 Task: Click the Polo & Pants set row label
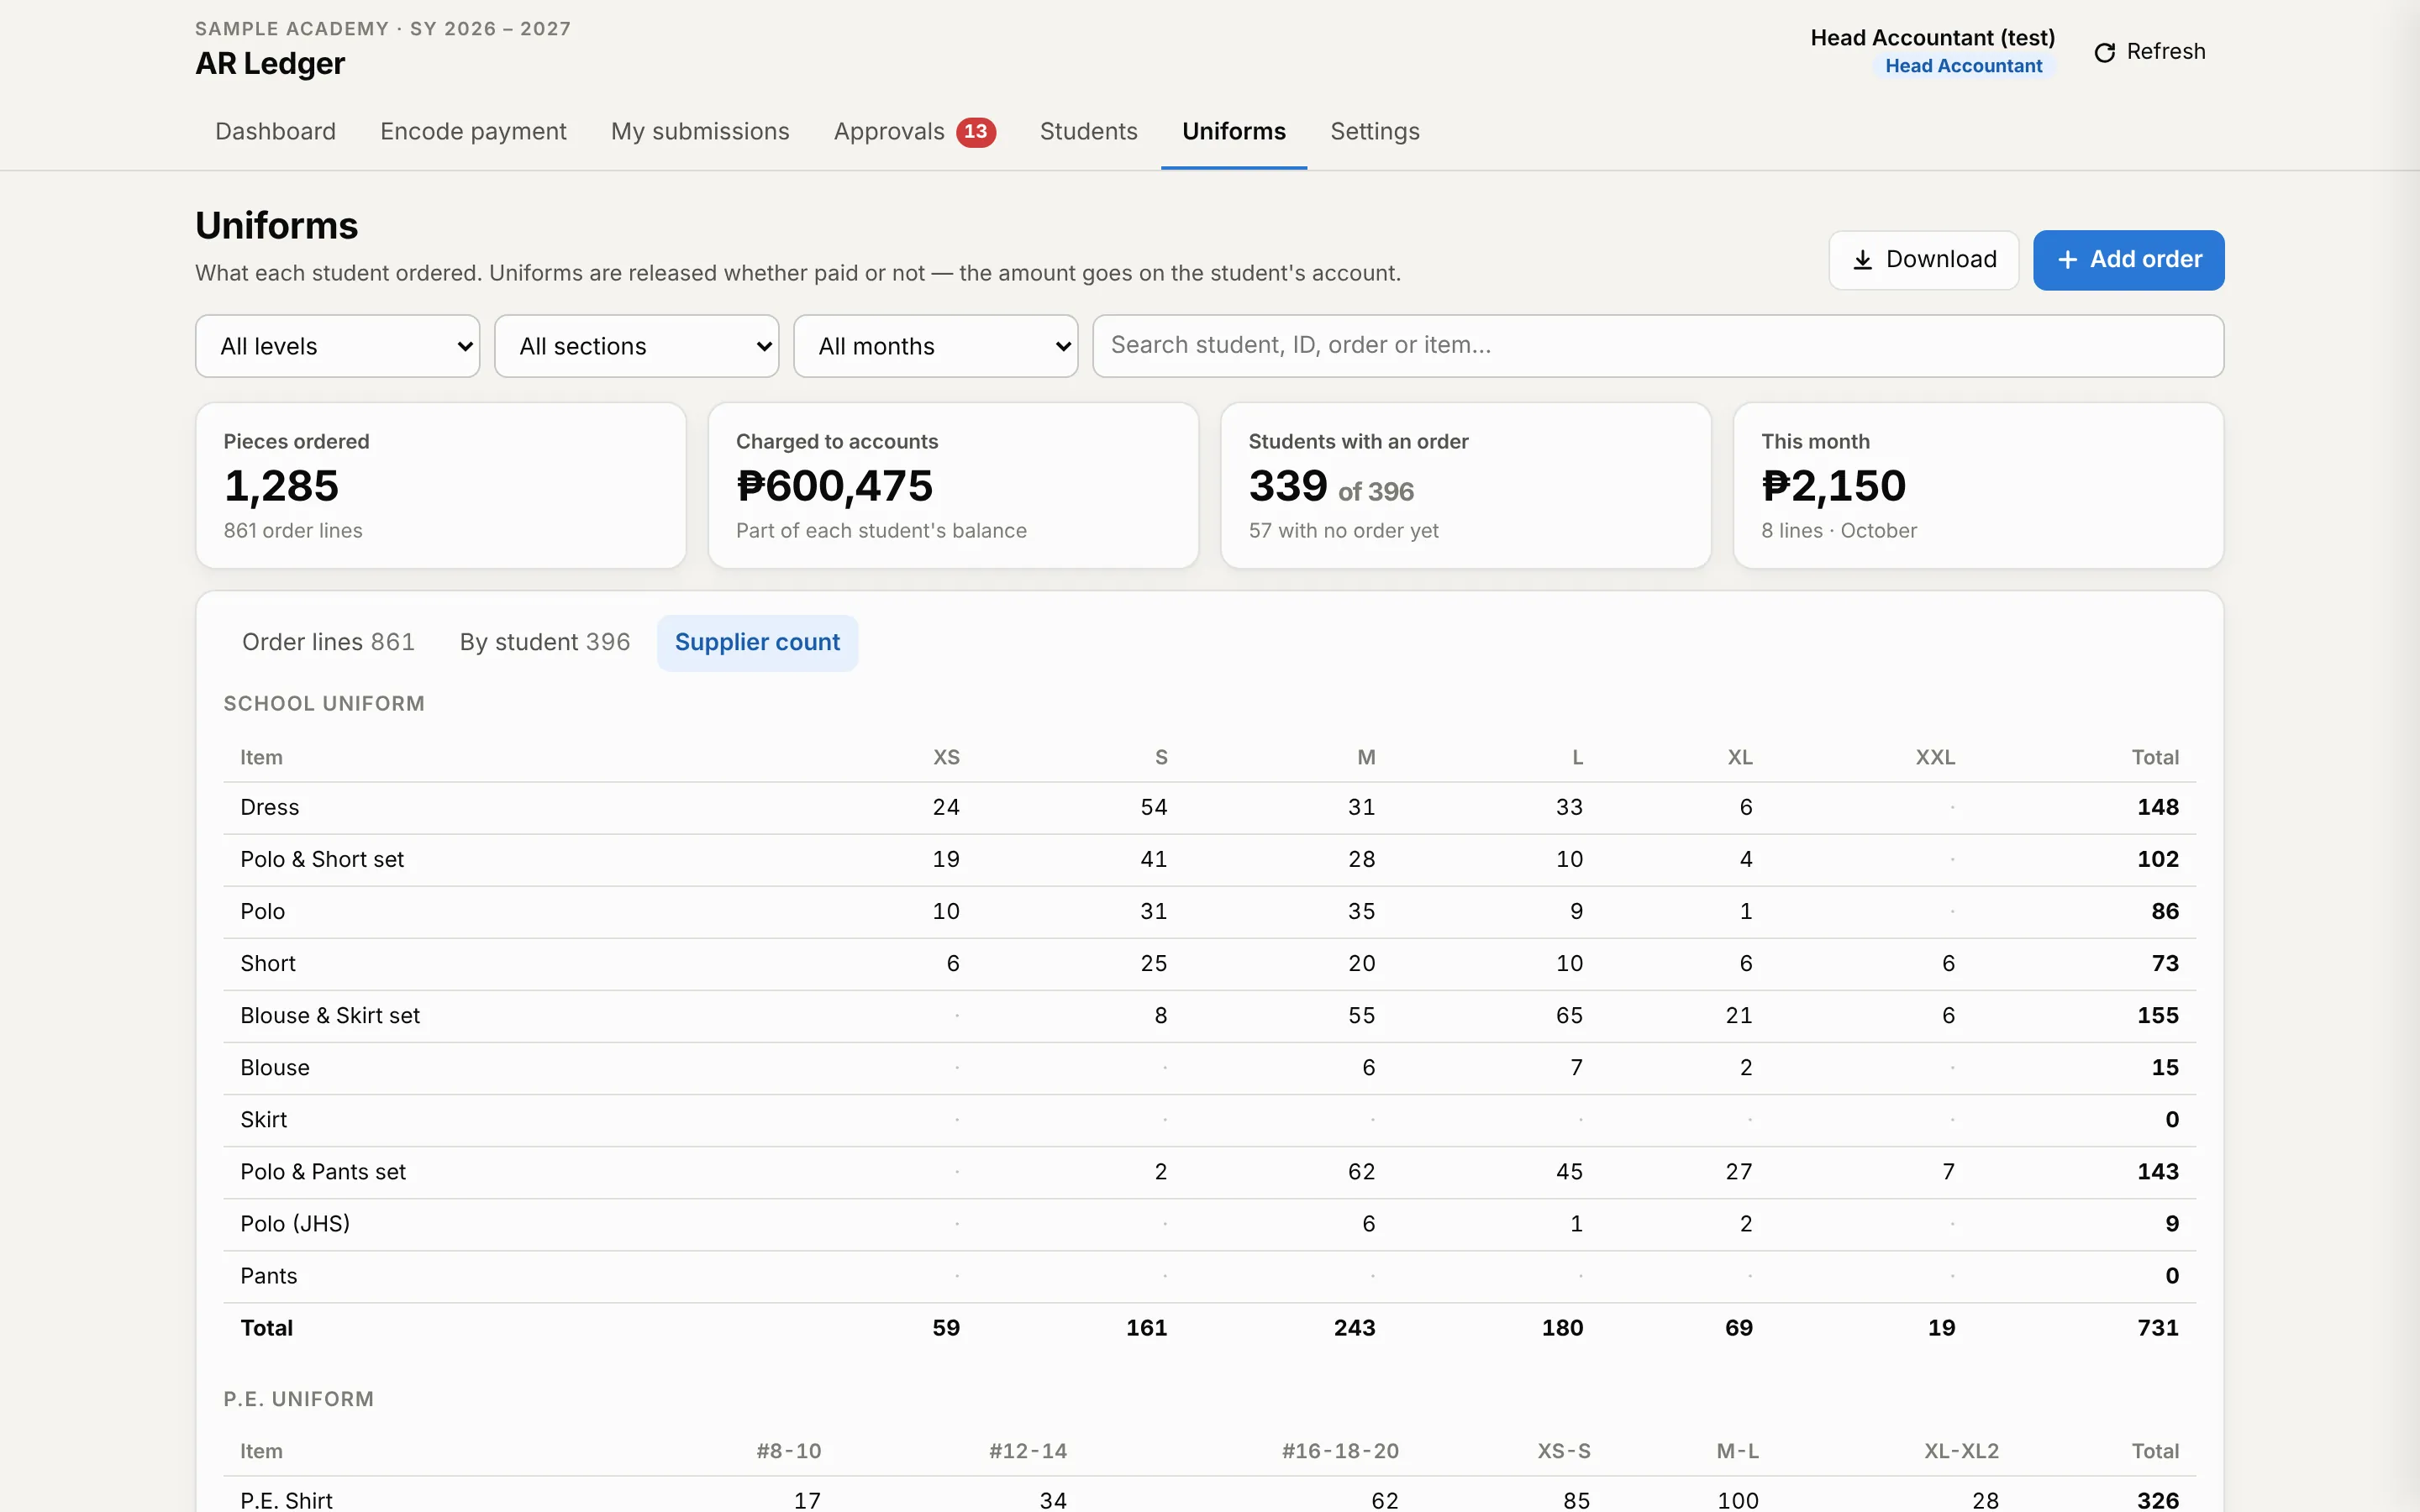(323, 1172)
